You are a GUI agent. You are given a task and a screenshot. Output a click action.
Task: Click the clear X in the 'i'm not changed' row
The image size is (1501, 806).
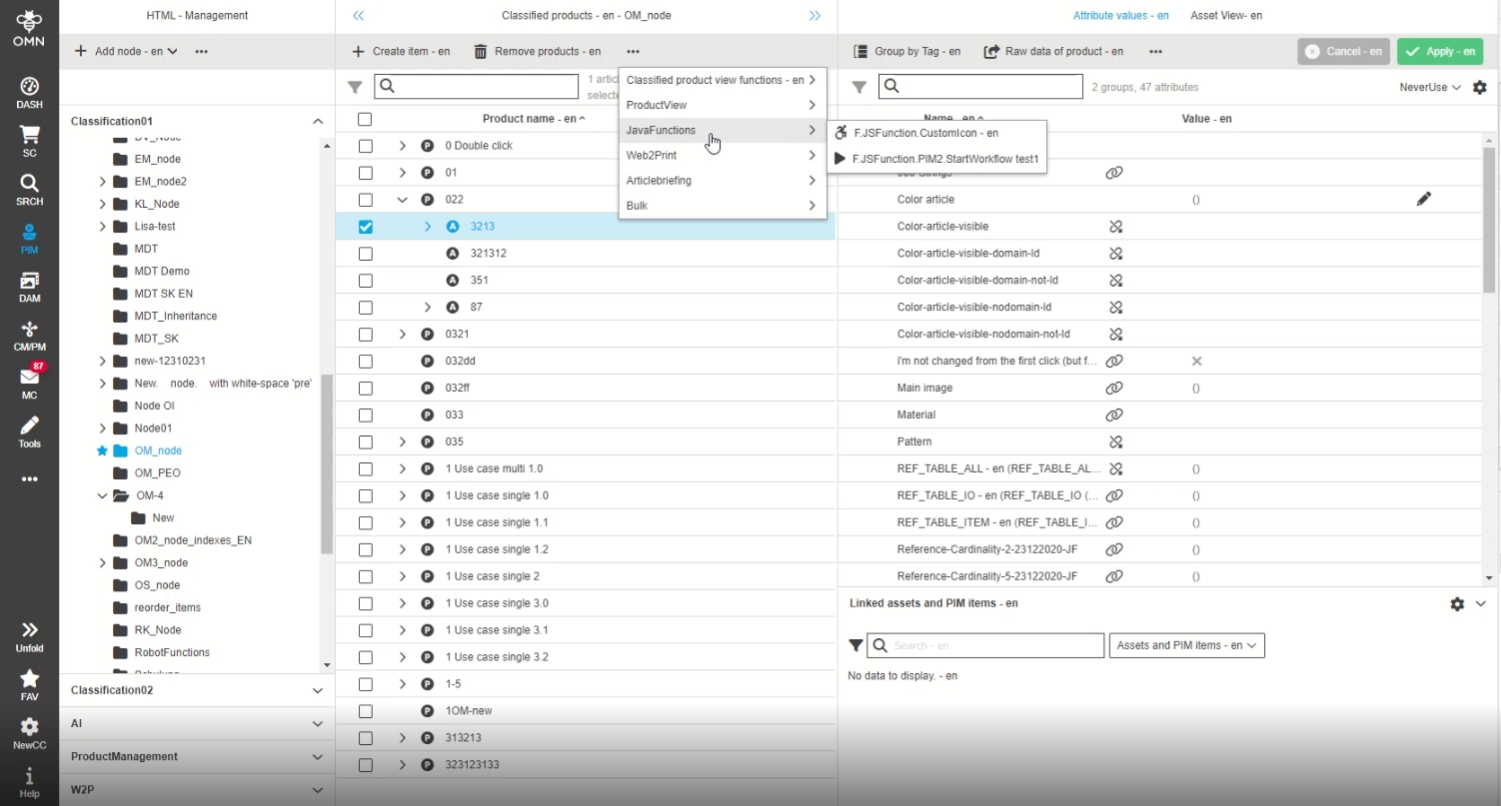tap(1196, 361)
